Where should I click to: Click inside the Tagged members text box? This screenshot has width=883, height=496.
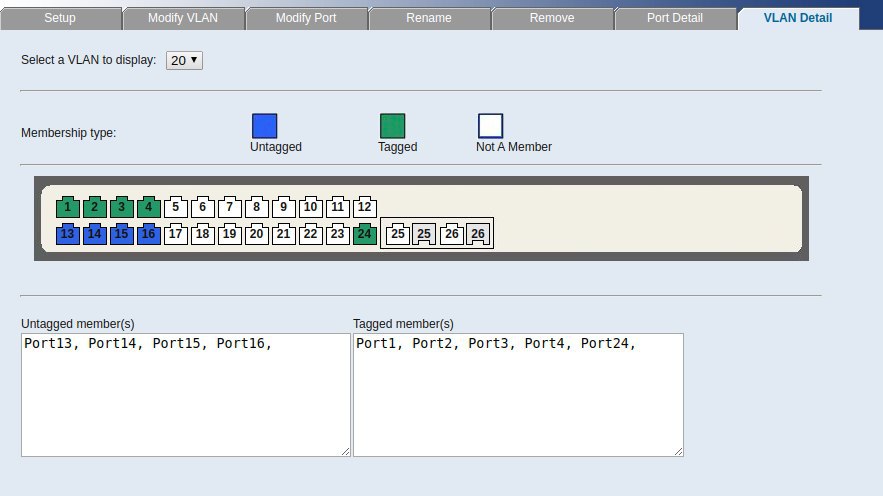click(x=518, y=395)
